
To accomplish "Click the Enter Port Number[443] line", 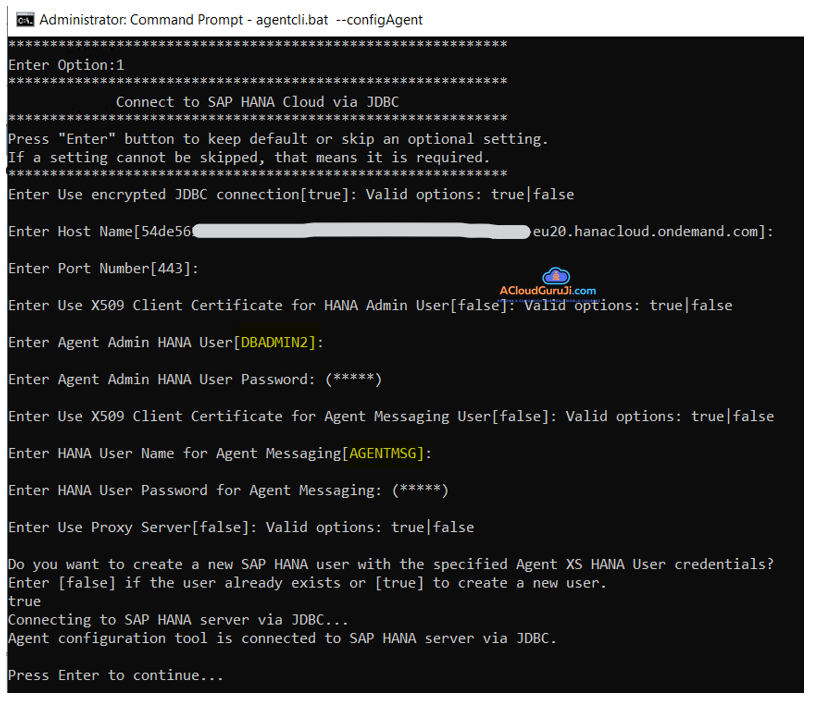I will coord(103,268).
